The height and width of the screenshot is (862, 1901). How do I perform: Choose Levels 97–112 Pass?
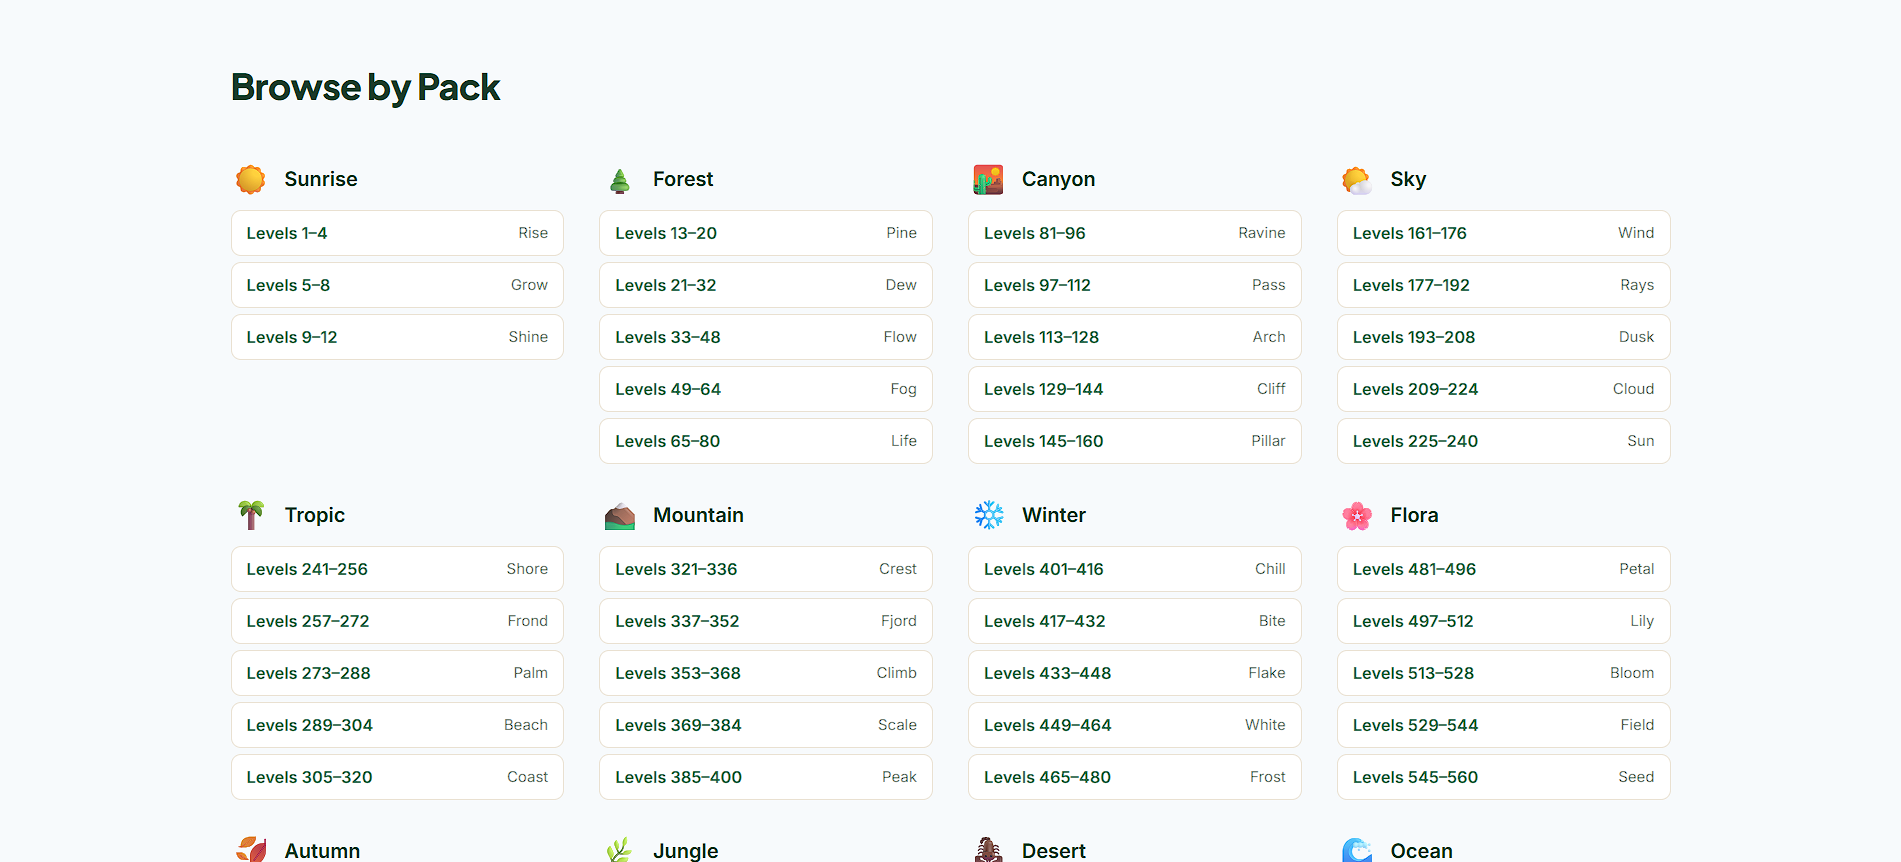click(x=1135, y=285)
